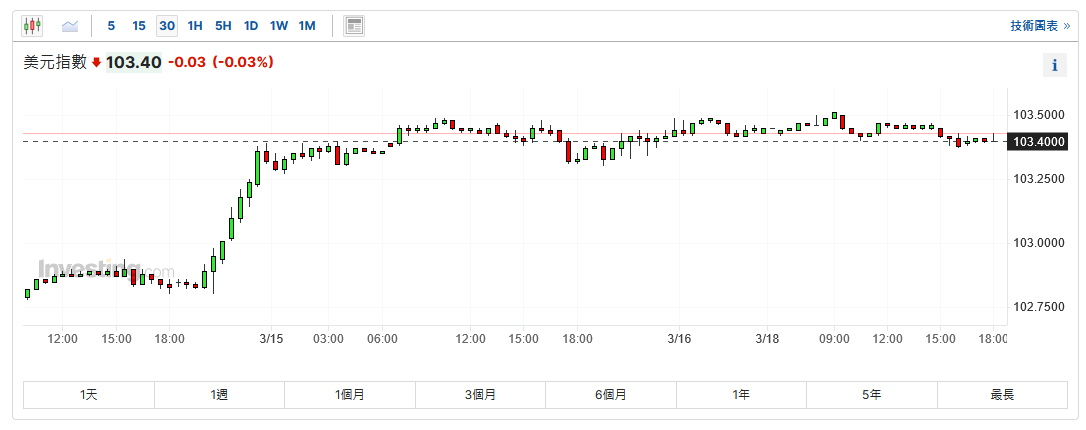This screenshot has height=430, width=1086.
Task: Toggle the 30-minute interval
Action: tap(167, 26)
